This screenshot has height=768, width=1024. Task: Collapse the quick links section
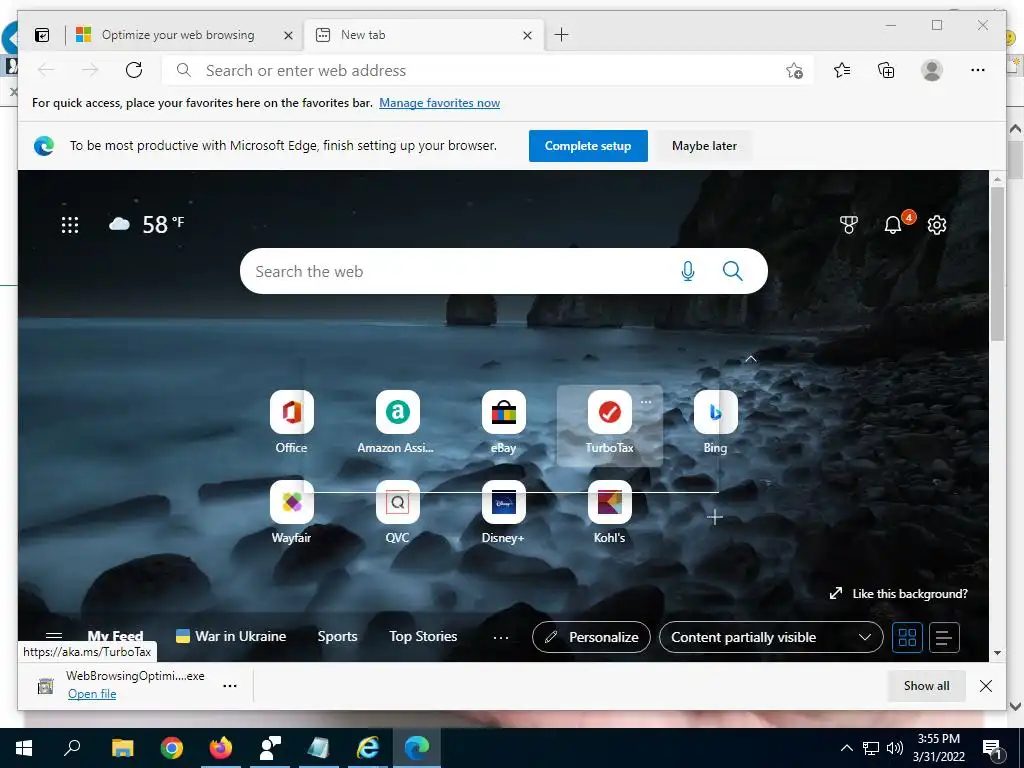[x=751, y=359]
